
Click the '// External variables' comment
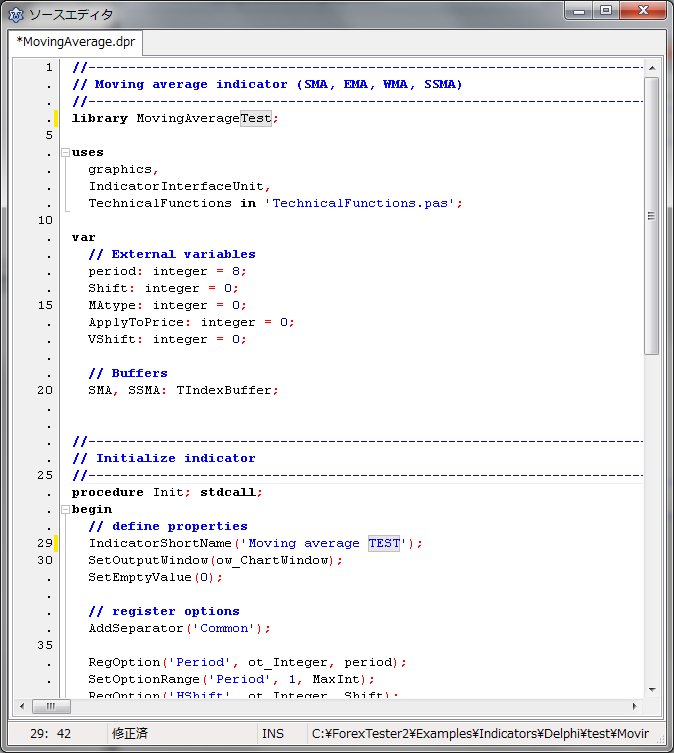coord(172,255)
